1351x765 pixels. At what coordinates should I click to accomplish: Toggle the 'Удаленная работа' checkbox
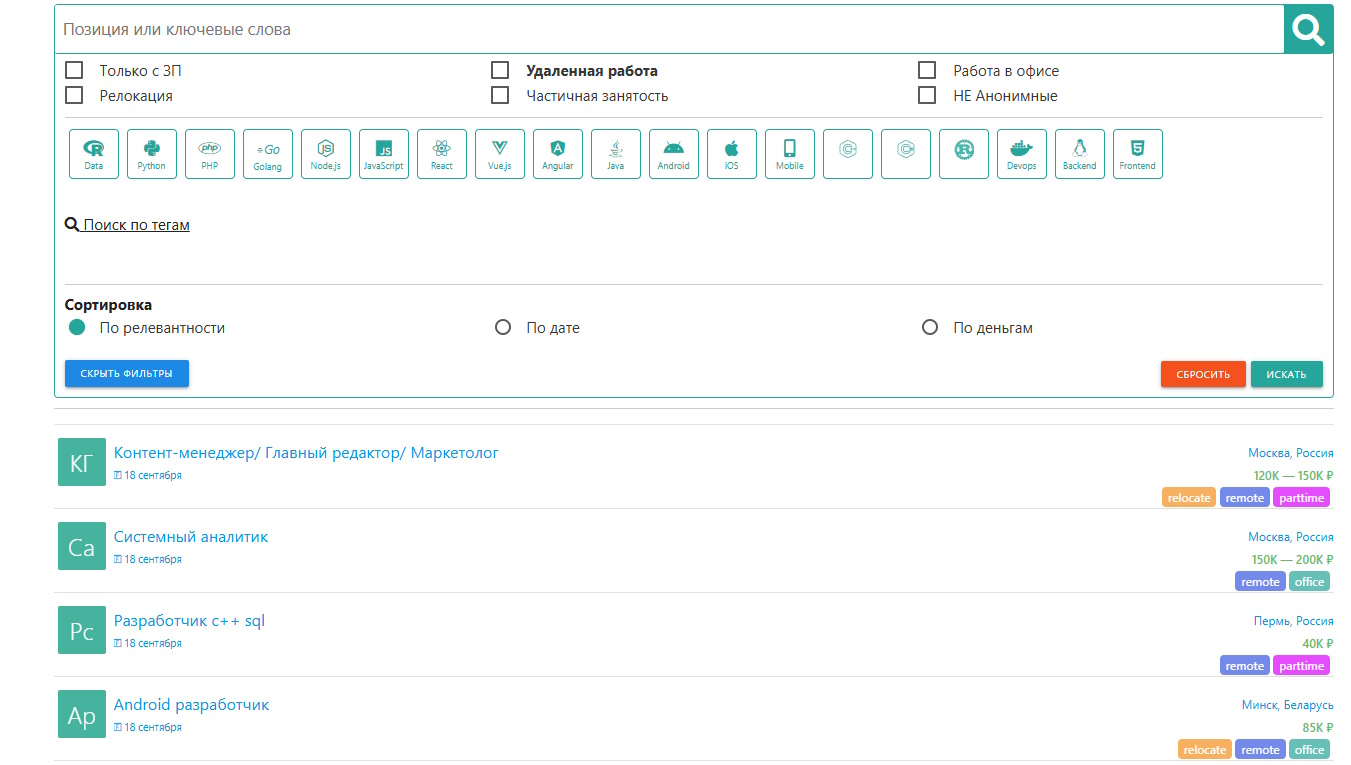[x=500, y=70]
